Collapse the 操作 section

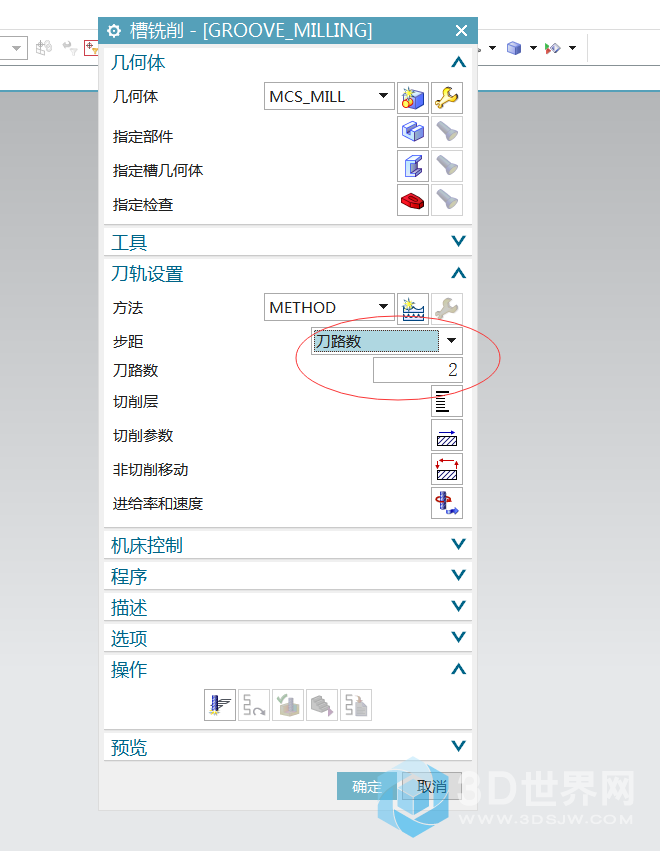tap(459, 669)
